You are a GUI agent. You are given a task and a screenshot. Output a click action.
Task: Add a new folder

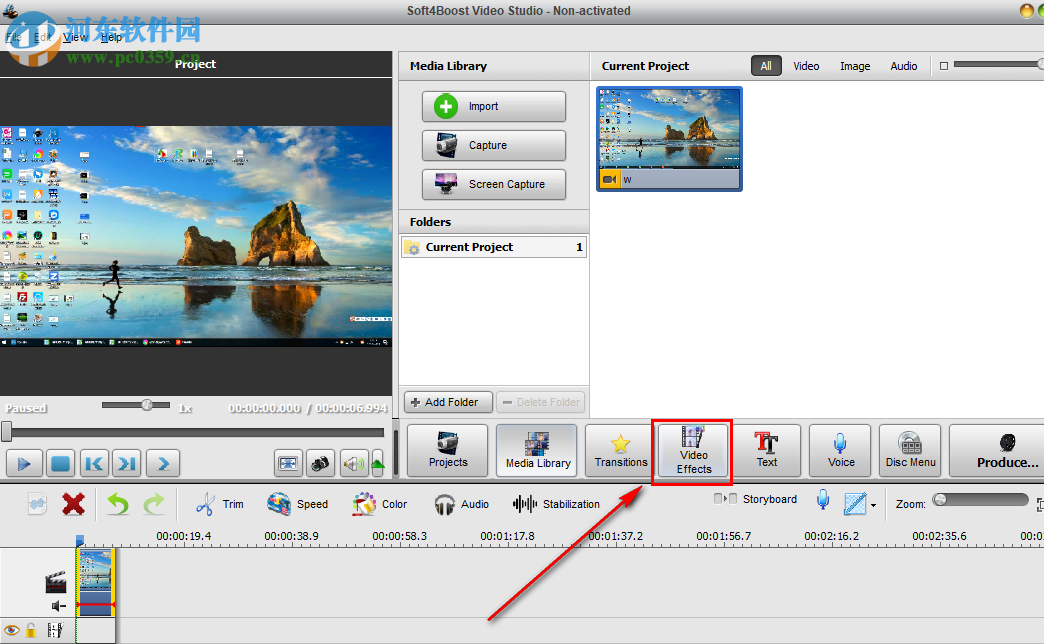coord(448,402)
